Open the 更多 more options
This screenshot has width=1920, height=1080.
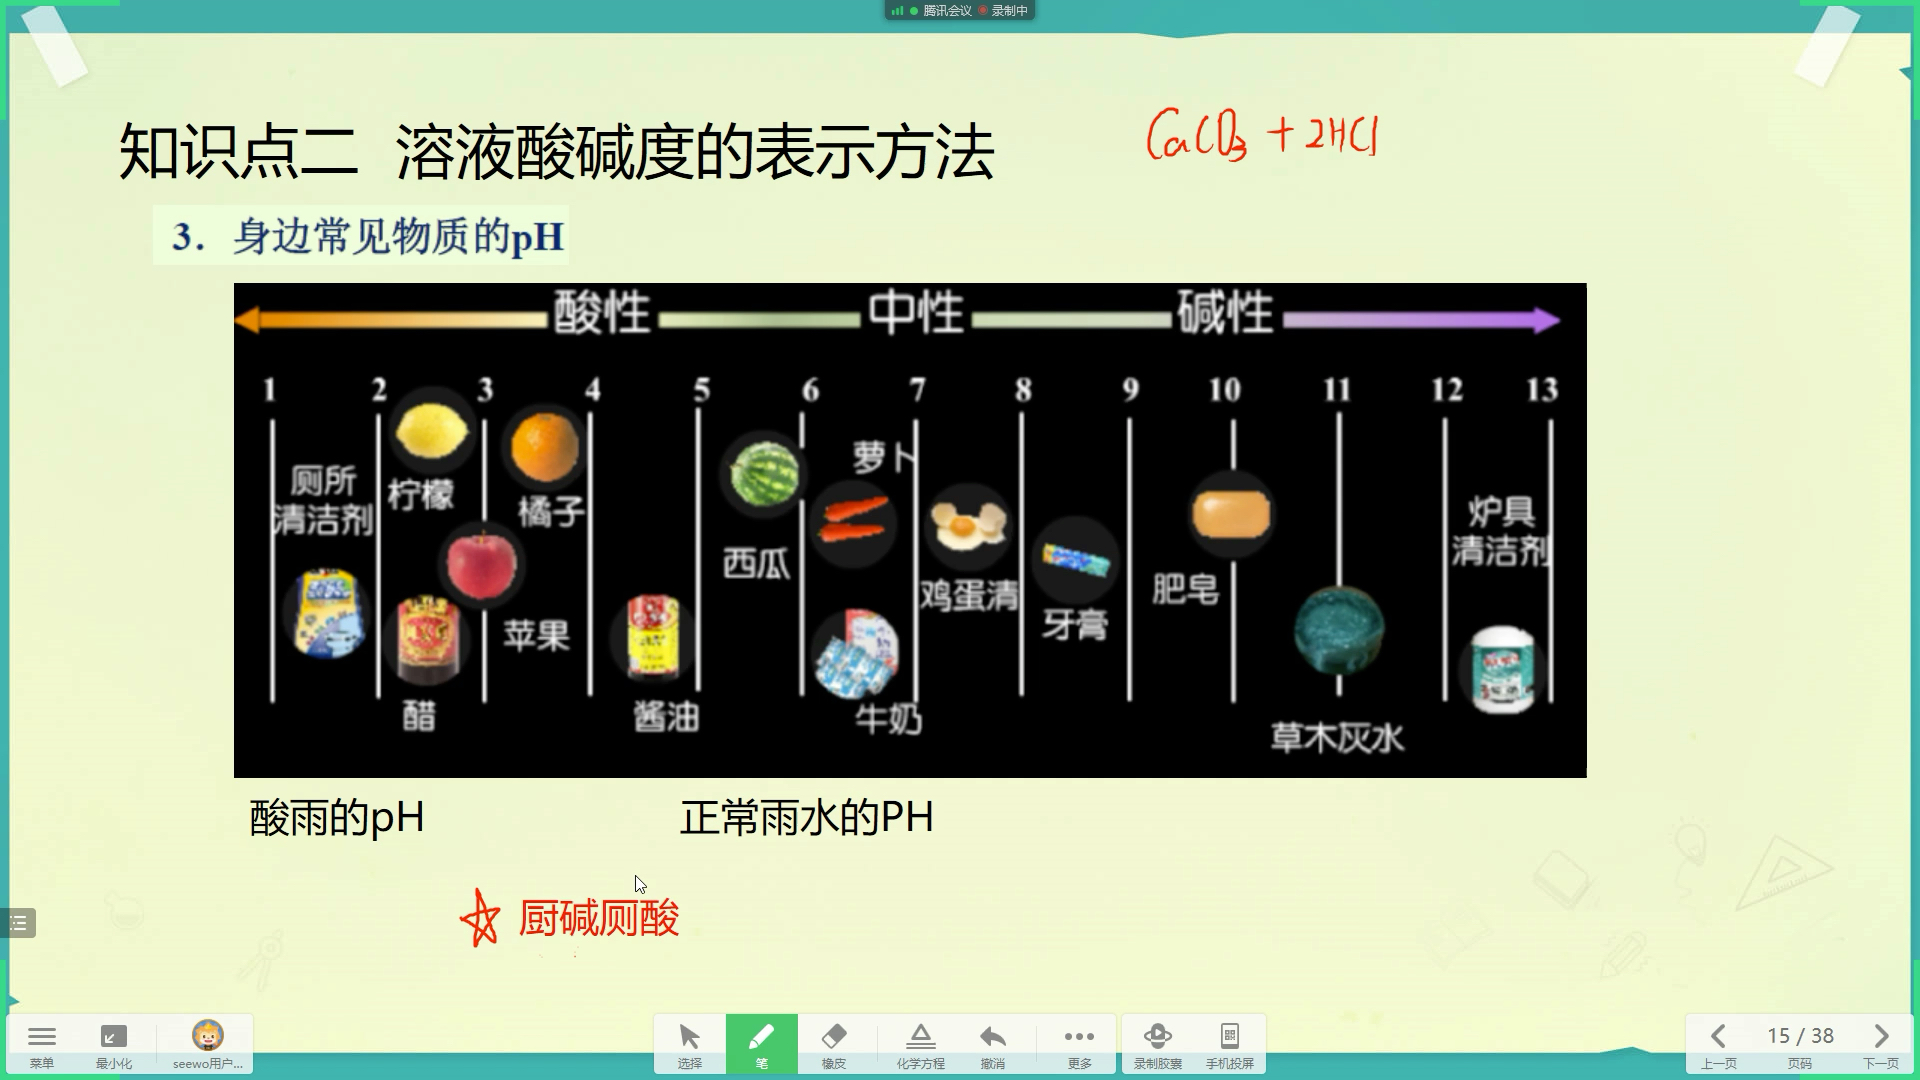click(x=1079, y=1044)
